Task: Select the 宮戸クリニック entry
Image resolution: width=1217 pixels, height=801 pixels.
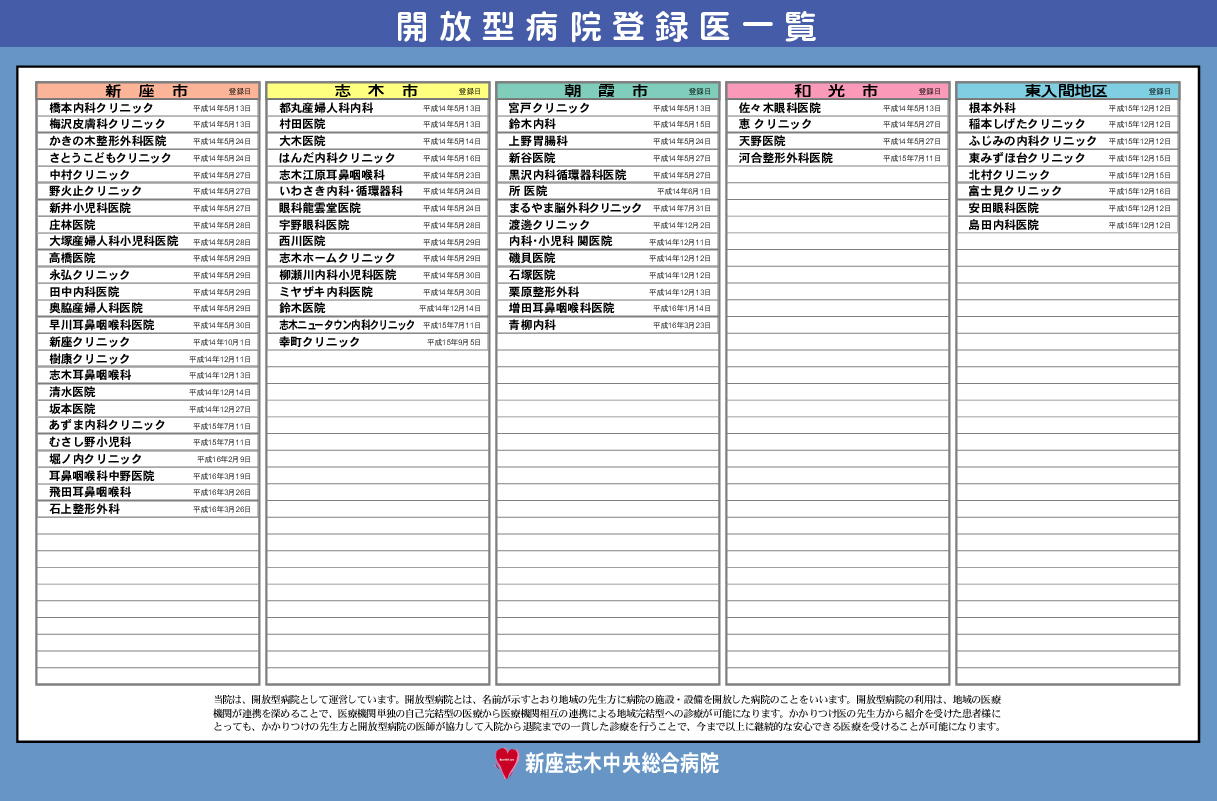Action: (x=607, y=108)
